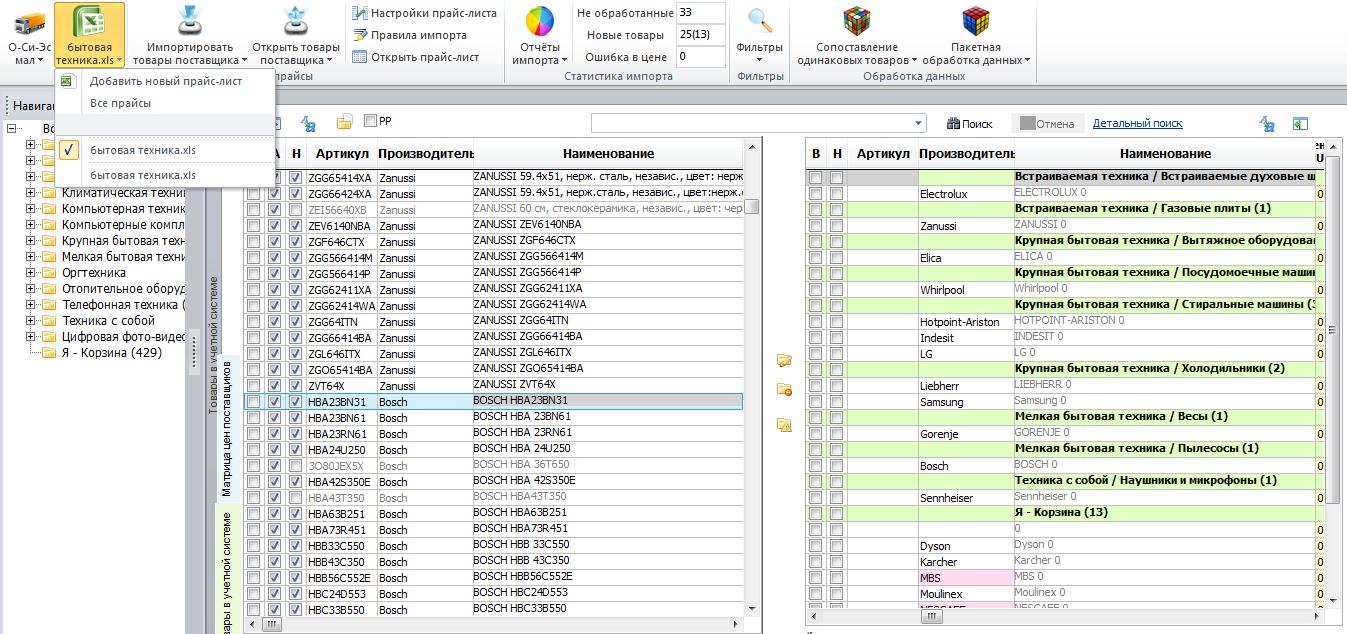
Task: Click inside the search text field
Action: click(x=751, y=123)
